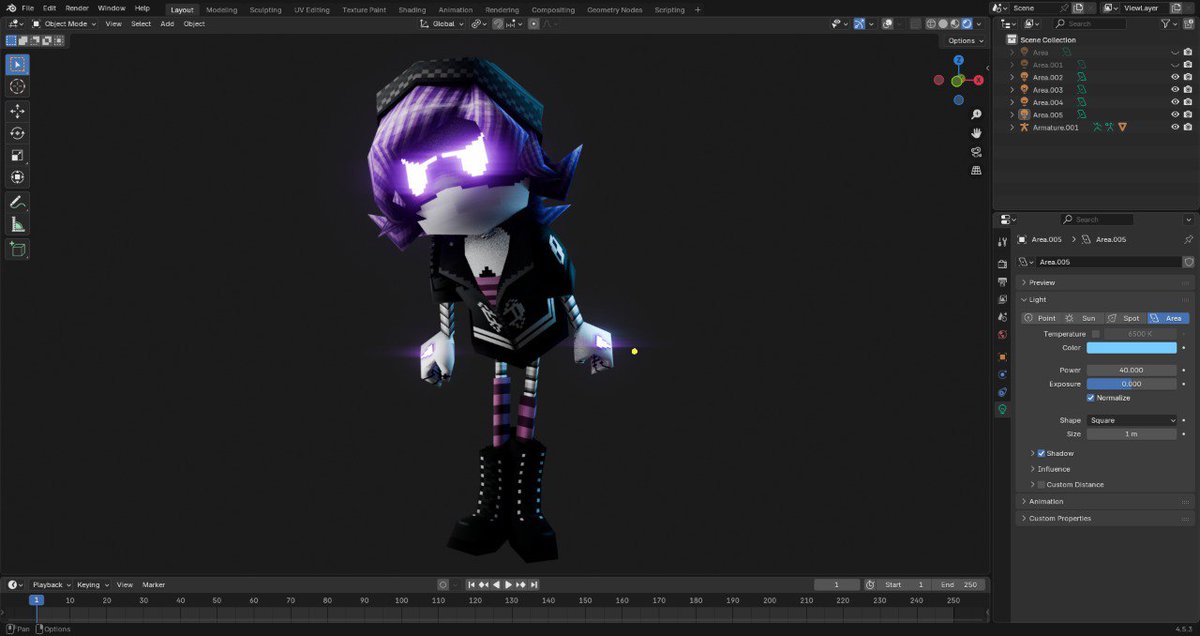Image resolution: width=1200 pixels, height=636 pixels.
Task: Expand the Influence subpanel
Action: click(x=1054, y=469)
